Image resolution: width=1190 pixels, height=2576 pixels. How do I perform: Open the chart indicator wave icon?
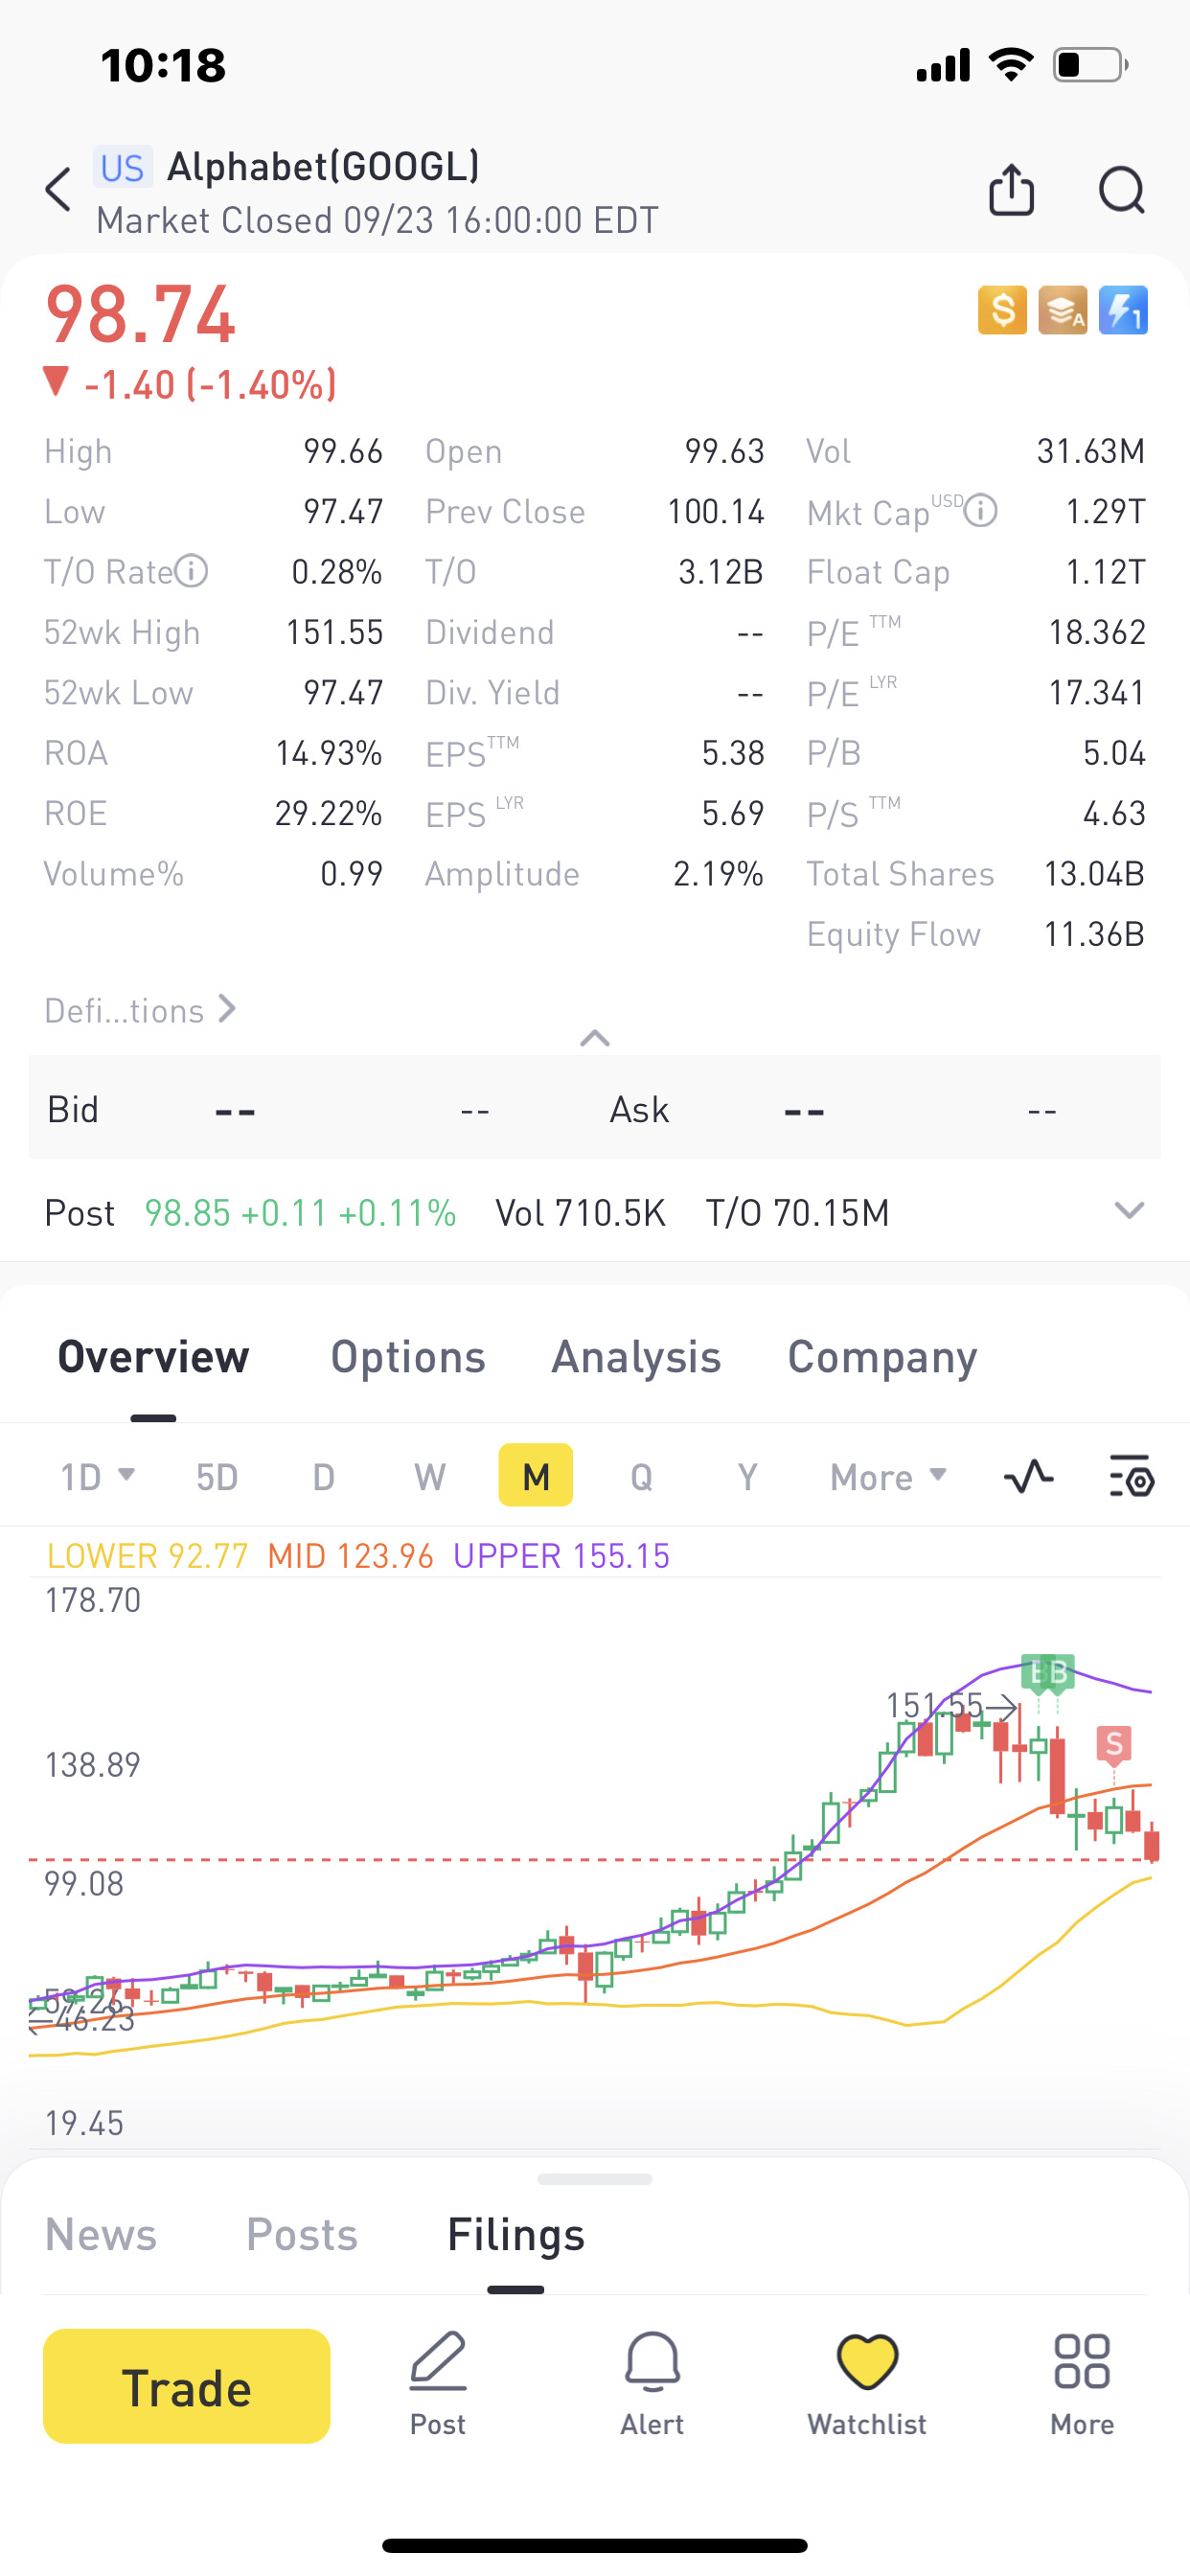point(1028,1476)
